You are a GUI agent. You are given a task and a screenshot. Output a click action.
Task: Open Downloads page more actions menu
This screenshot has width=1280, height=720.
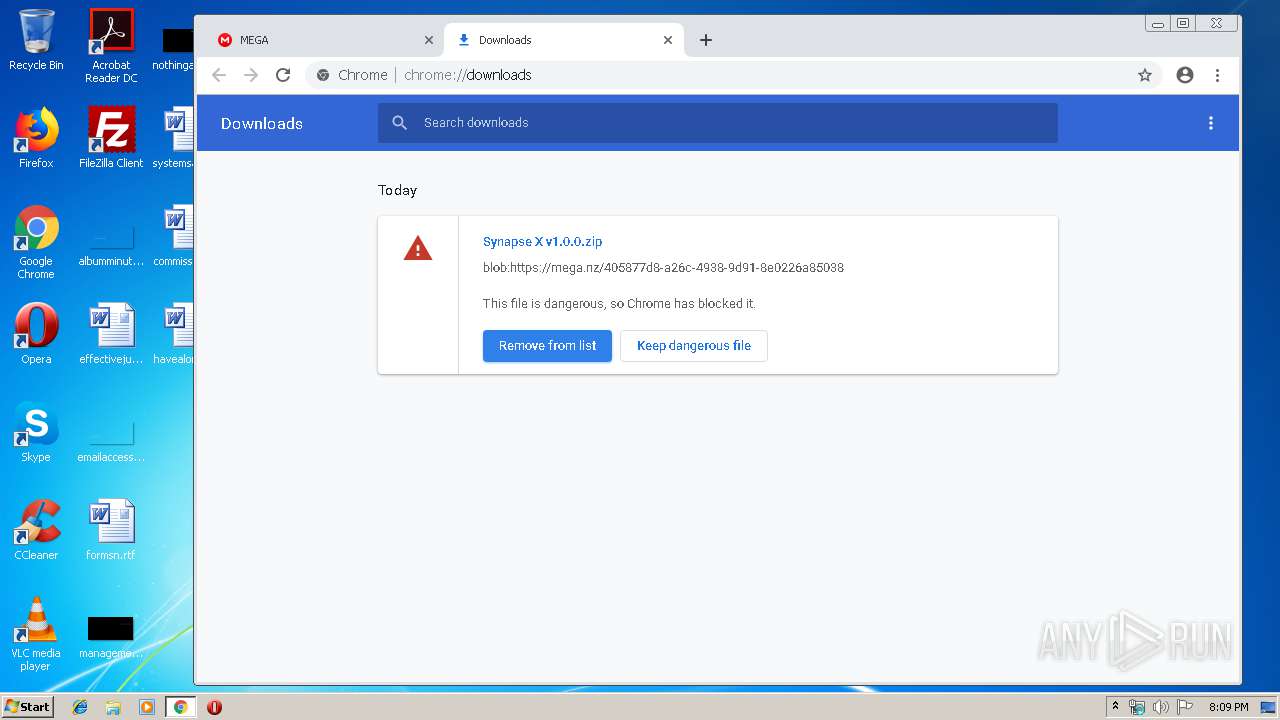pyautogui.click(x=1210, y=123)
